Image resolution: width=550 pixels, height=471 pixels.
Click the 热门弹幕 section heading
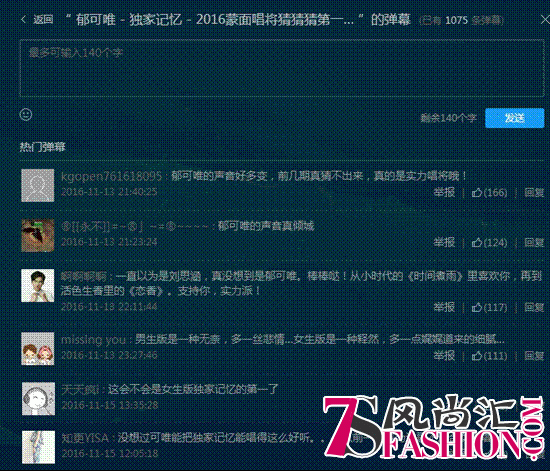[42, 147]
